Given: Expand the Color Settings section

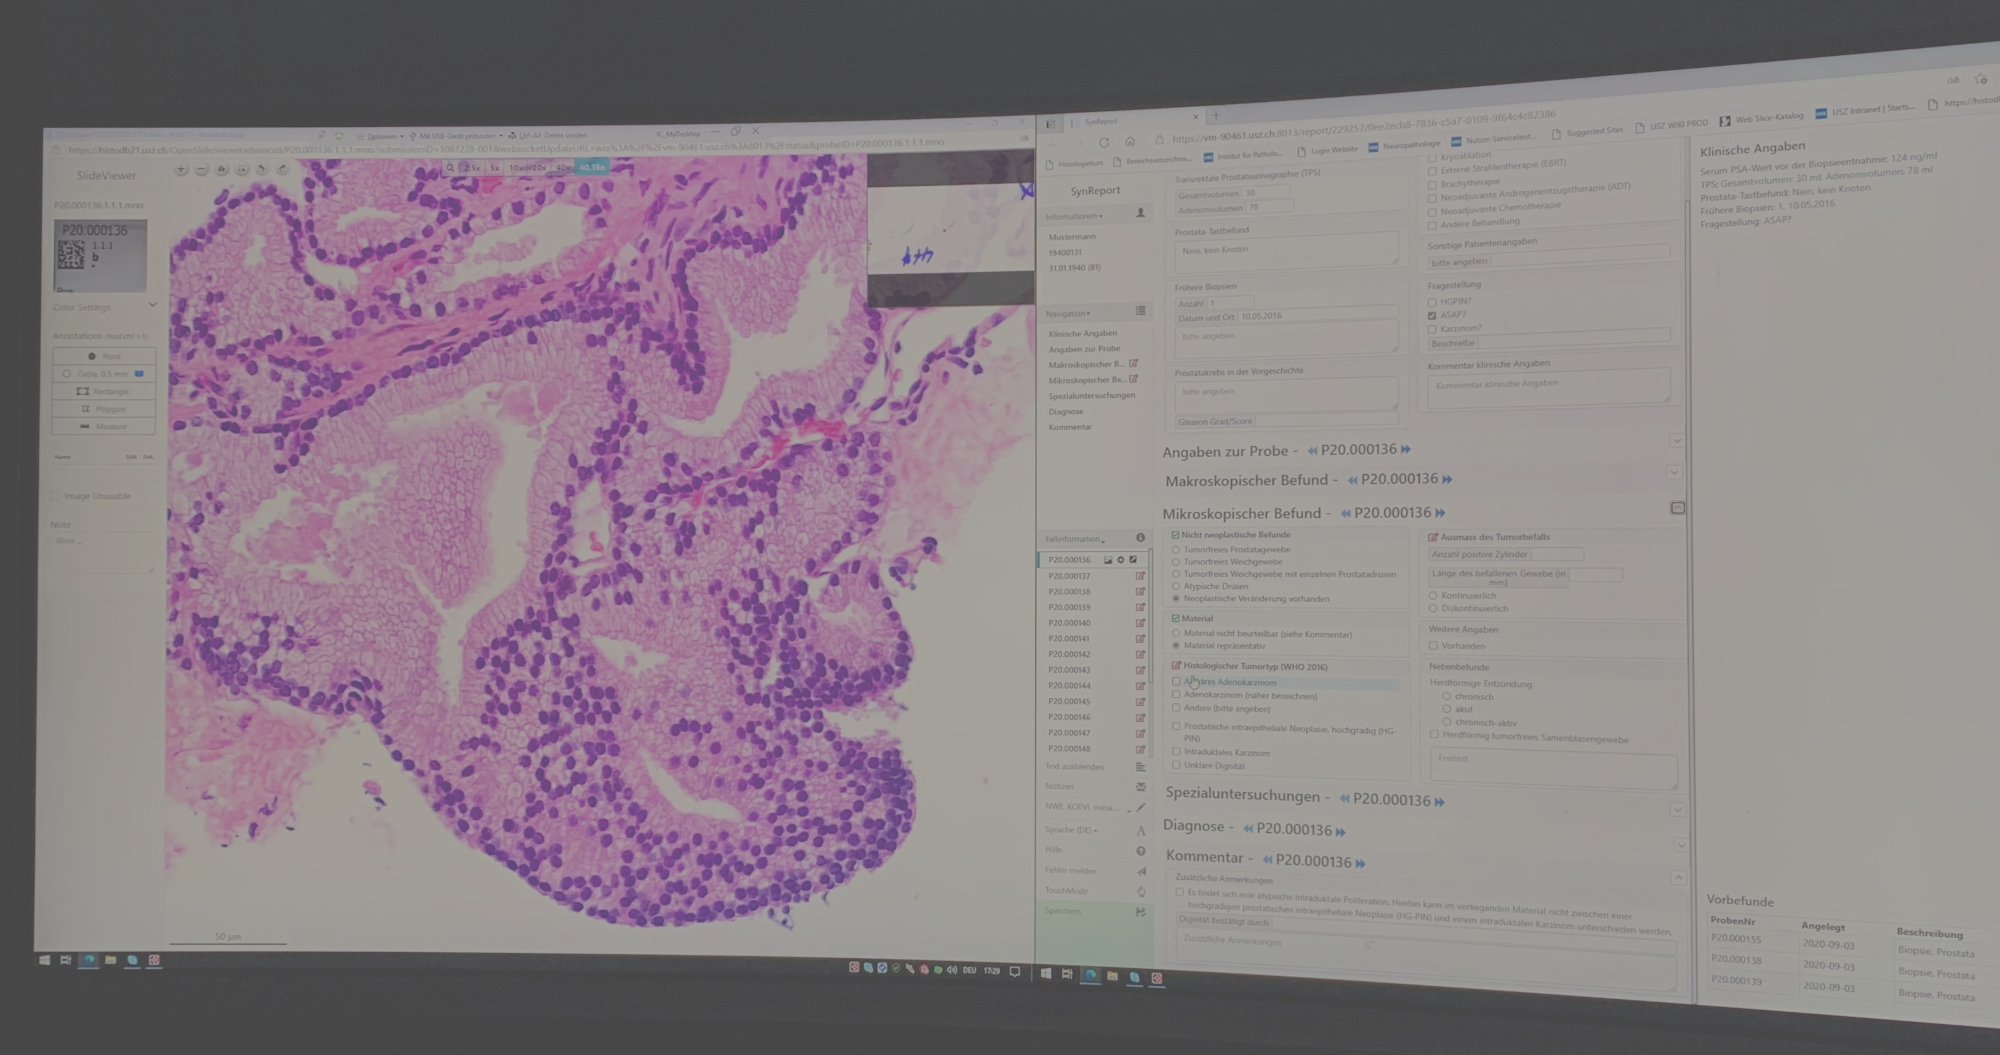Looking at the screenshot, I should point(152,305).
